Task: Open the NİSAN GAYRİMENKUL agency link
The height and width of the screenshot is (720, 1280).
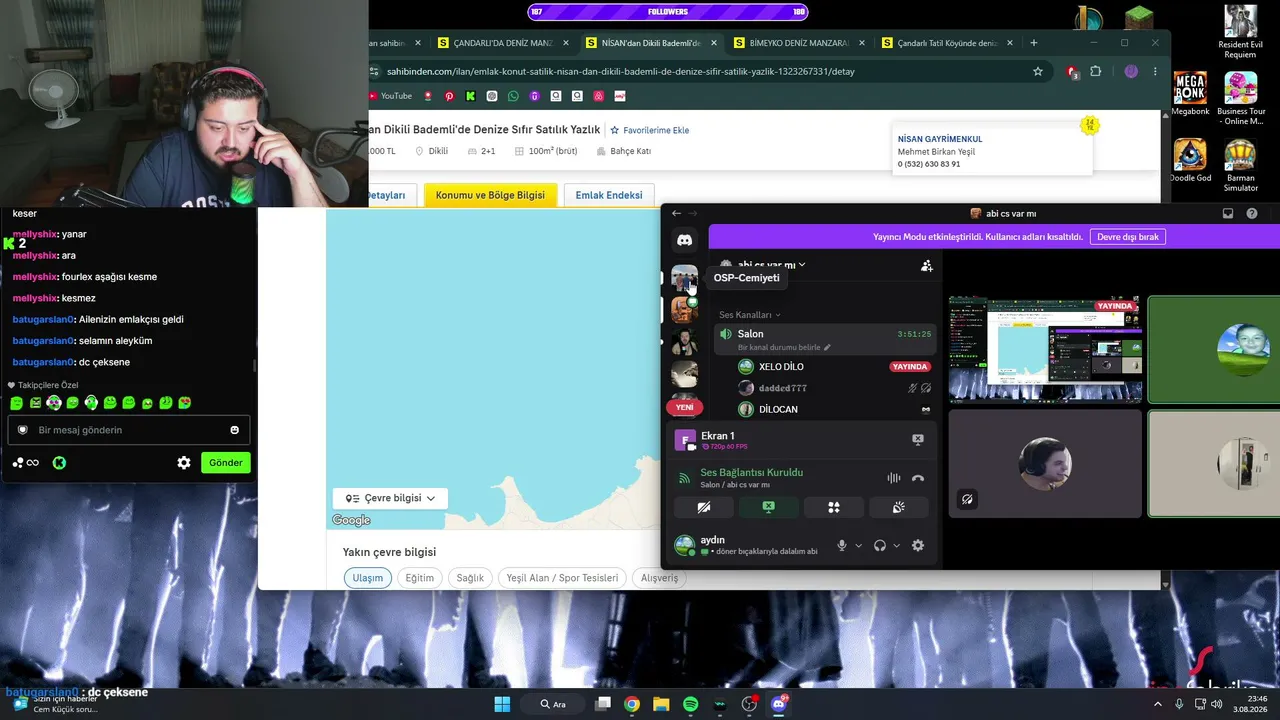Action: pyautogui.click(x=940, y=139)
